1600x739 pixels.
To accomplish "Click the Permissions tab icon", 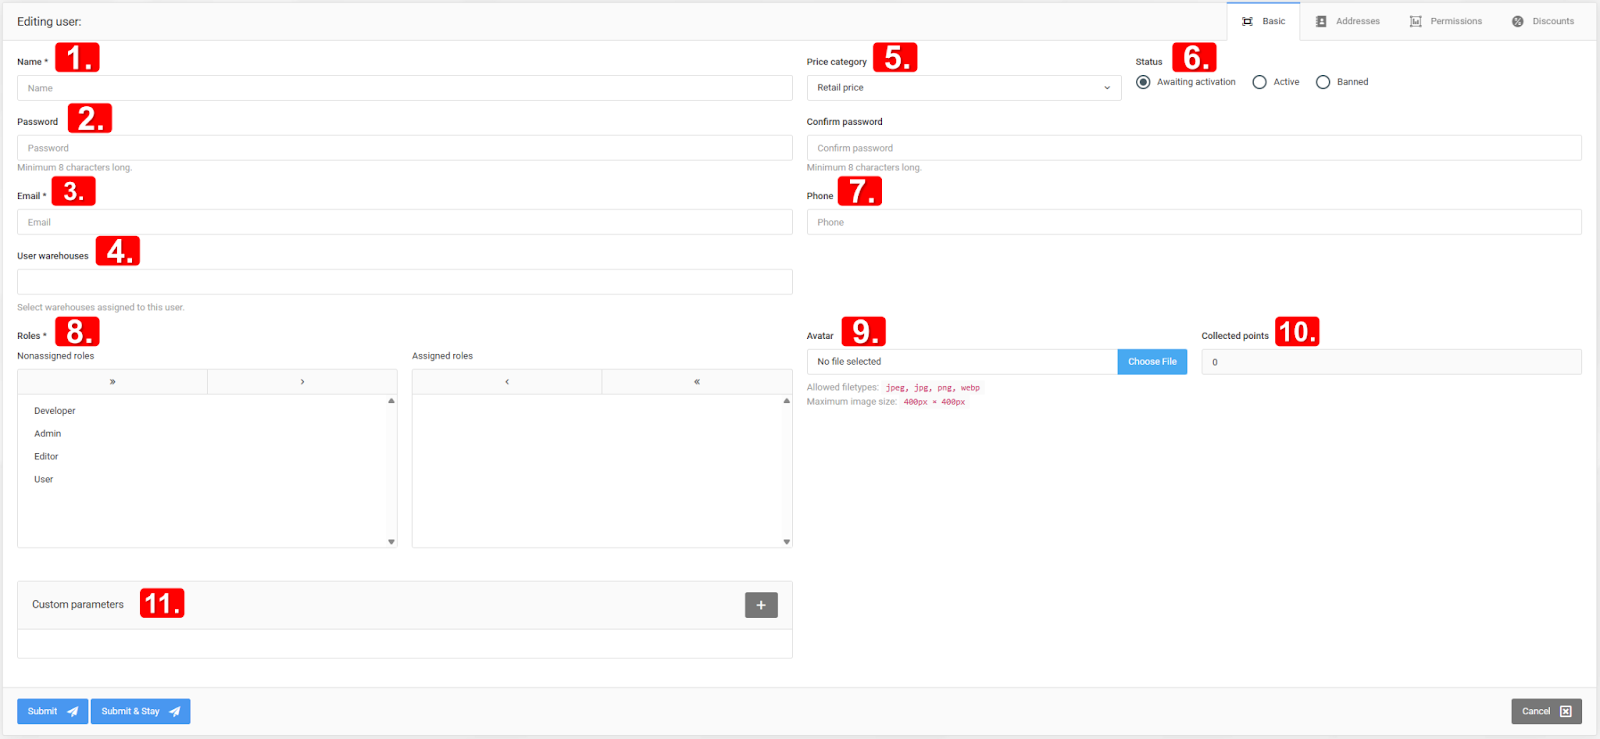I will pos(1415,21).
